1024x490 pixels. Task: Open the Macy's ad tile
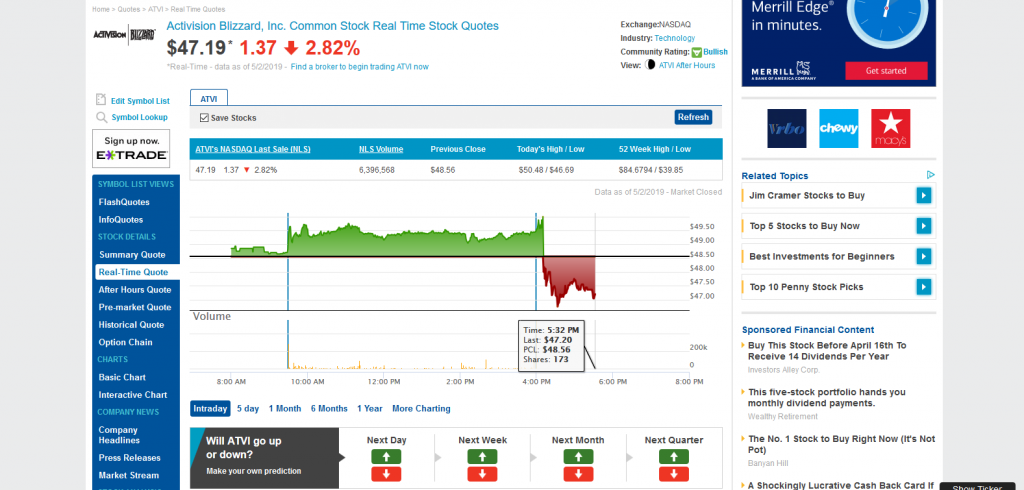tap(890, 128)
